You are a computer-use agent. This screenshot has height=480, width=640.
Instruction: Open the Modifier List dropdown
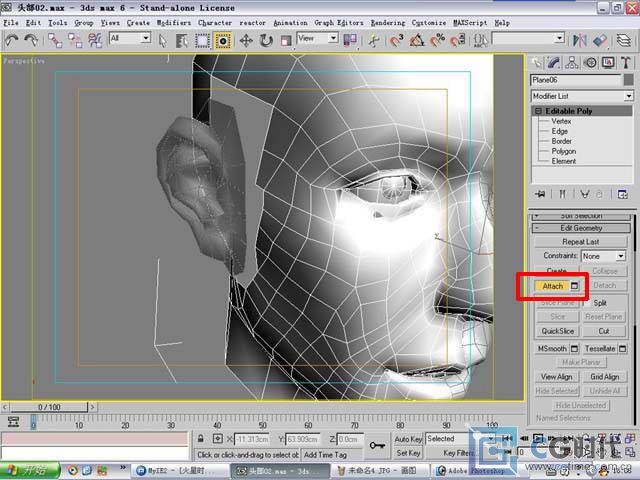582,96
